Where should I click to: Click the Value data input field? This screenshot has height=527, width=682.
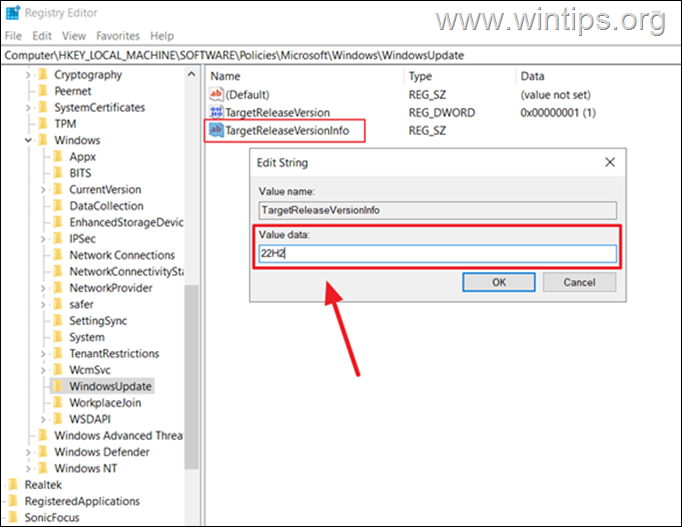(x=438, y=253)
